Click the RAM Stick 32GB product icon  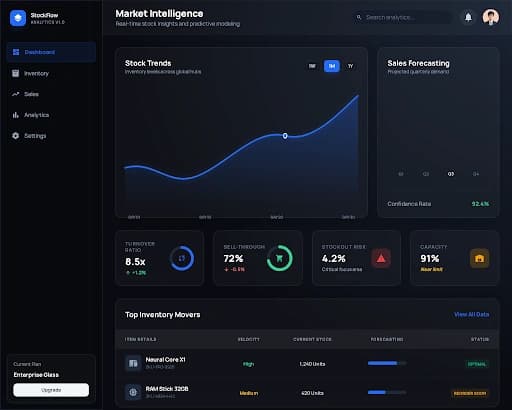tap(133, 392)
